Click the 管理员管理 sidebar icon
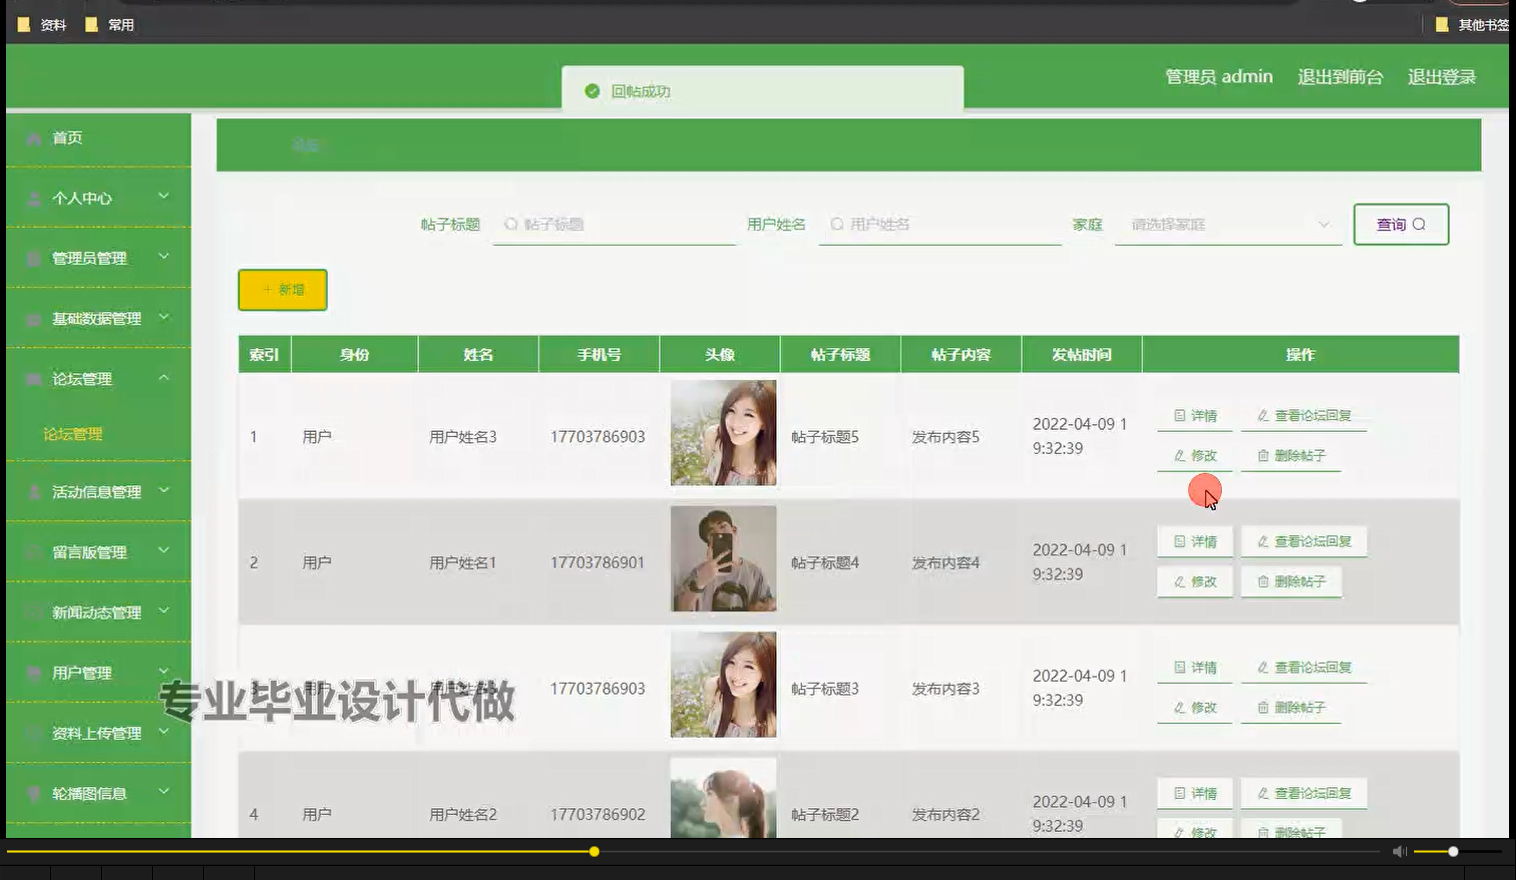Image resolution: width=1516 pixels, height=880 pixels. click(x=33, y=258)
